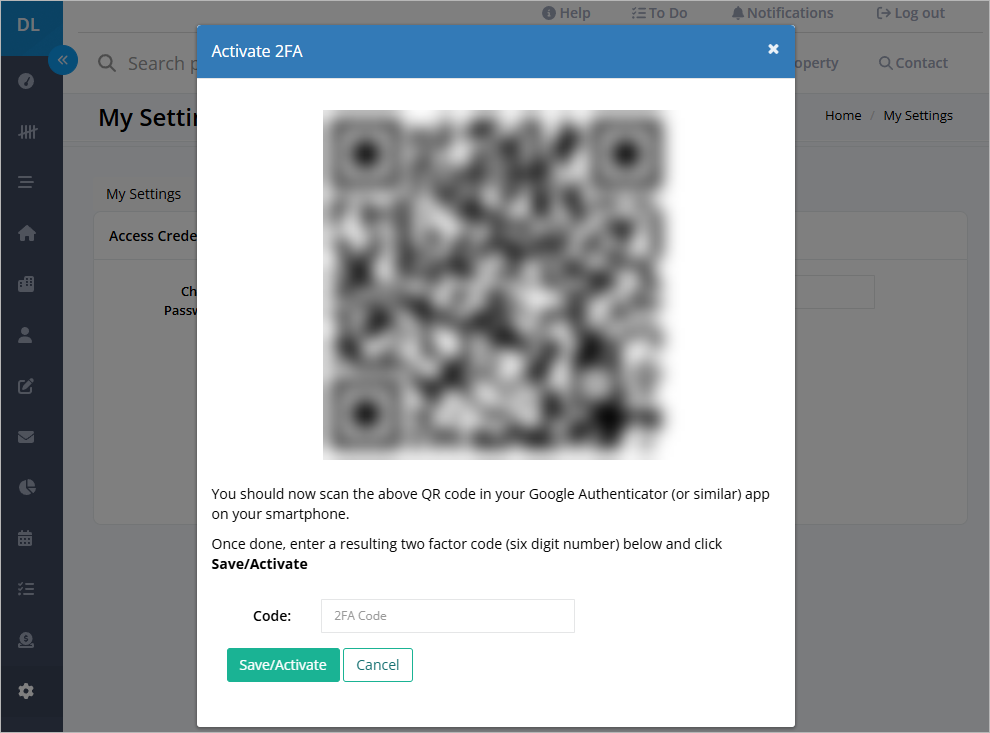Image resolution: width=990 pixels, height=733 pixels.
Task: Cancel the 2FA activation
Action: click(378, 664)
